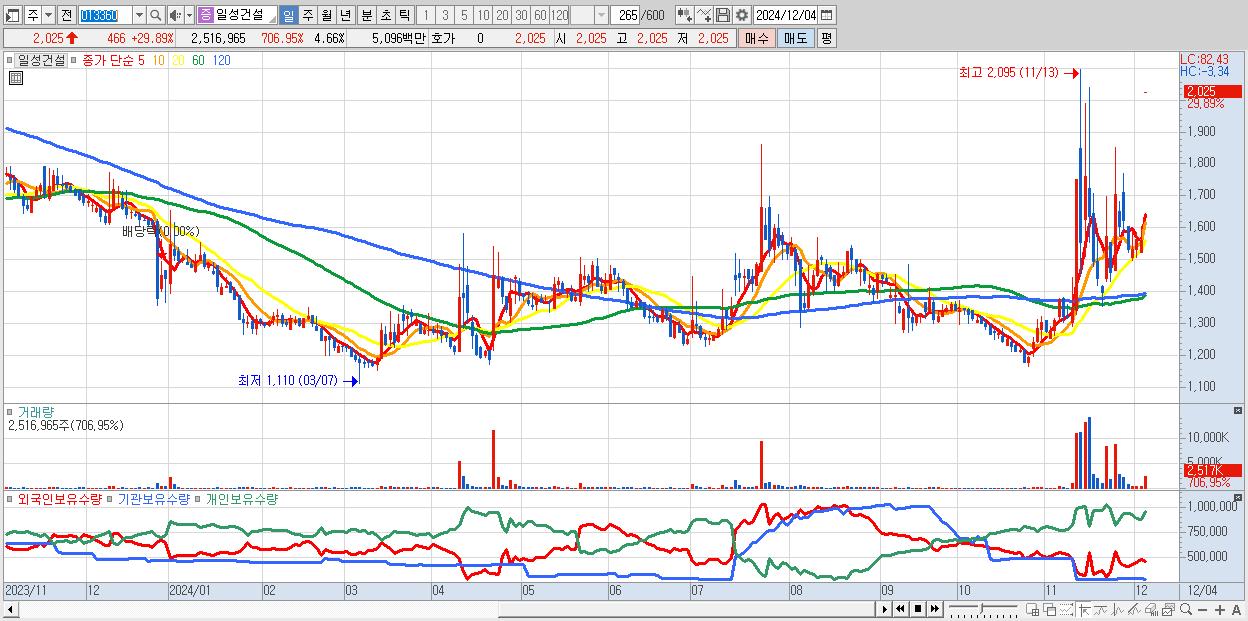The height and width of the screenshot is (621, 1248).
Task: Click the stop button in bottom controls
Action: coord(918,609)
